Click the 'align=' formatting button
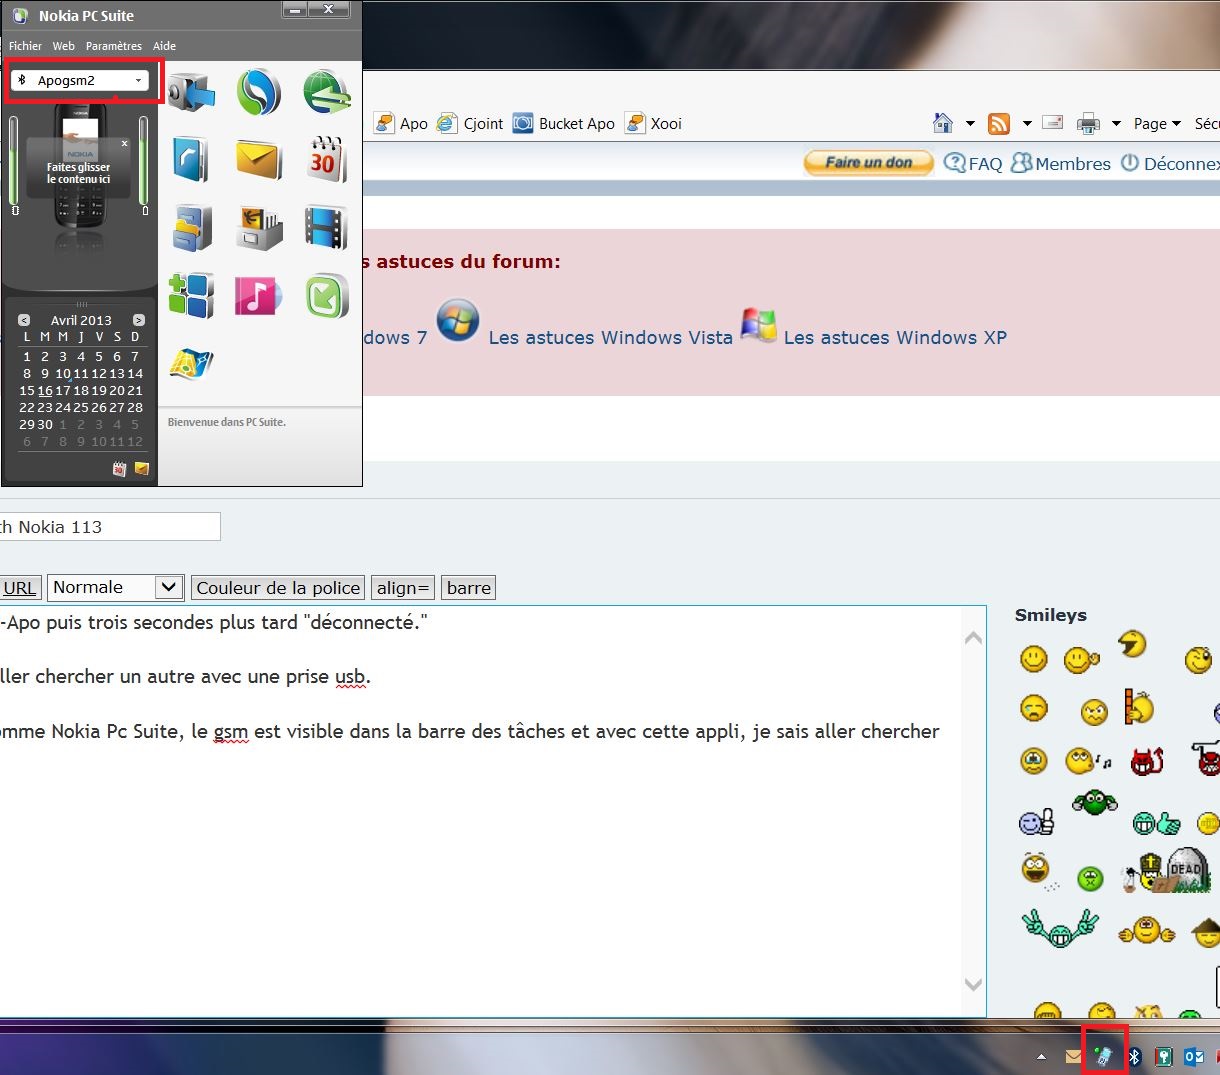Screen dimensions: 1220x1075 (403, 588)
